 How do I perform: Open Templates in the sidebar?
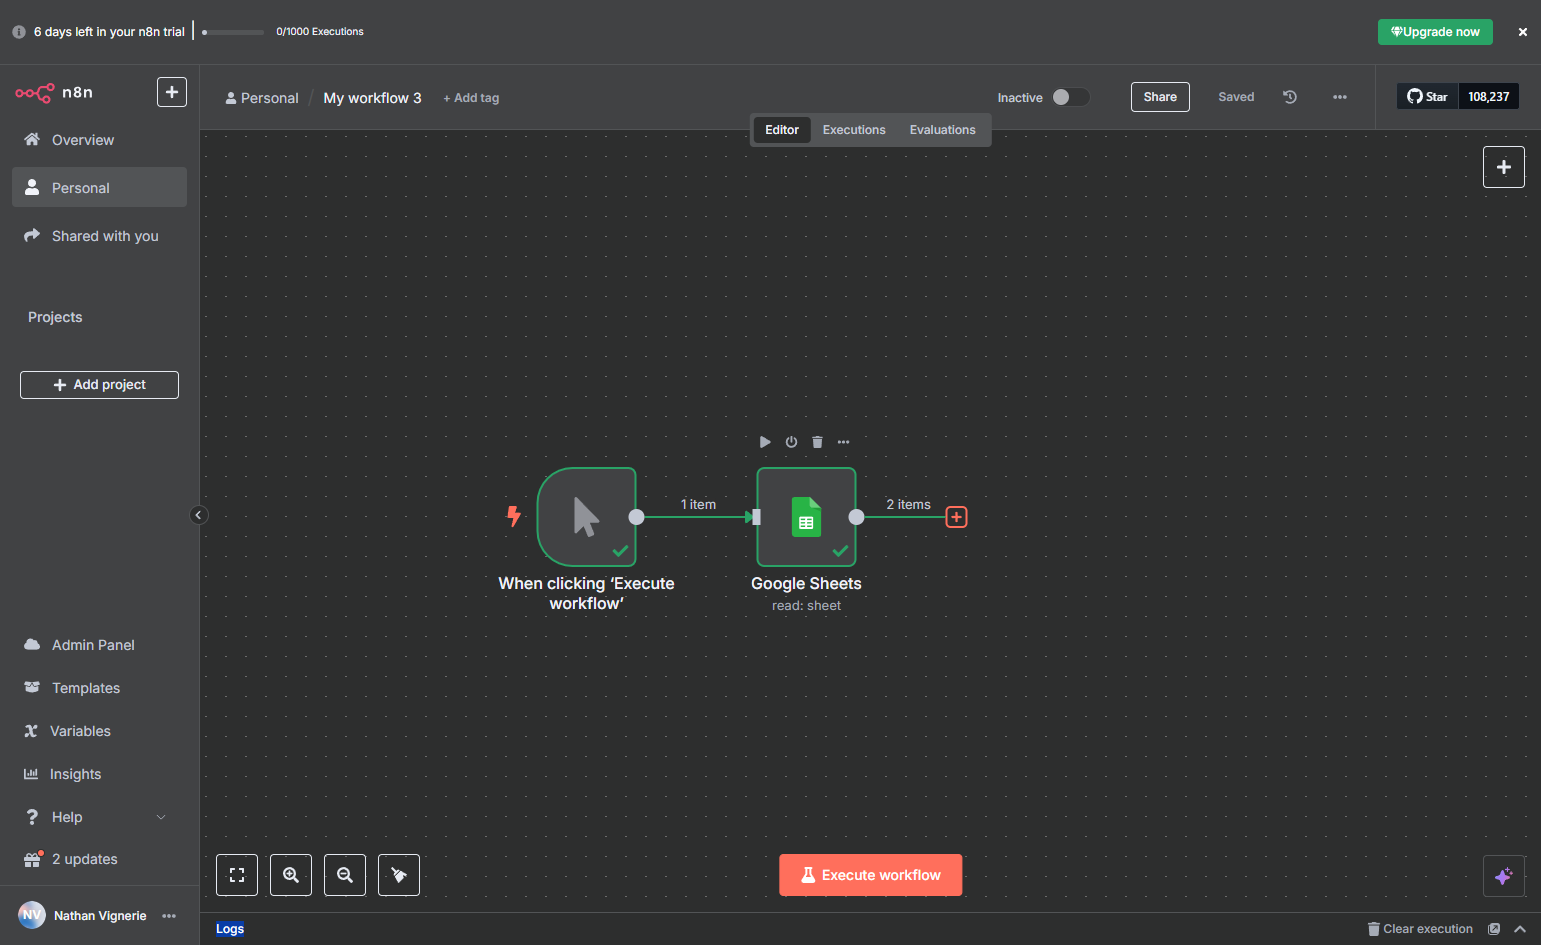[99, 688]
